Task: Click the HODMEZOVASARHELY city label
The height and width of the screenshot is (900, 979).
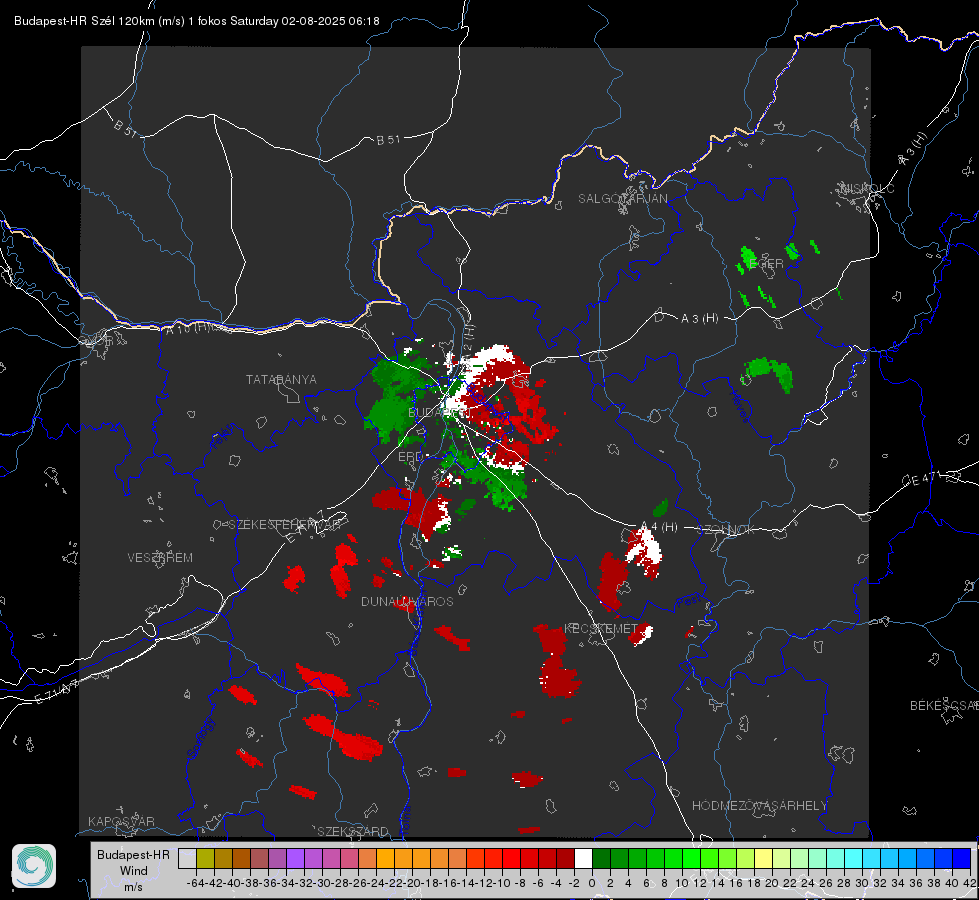Action: [x=760, y=806]
